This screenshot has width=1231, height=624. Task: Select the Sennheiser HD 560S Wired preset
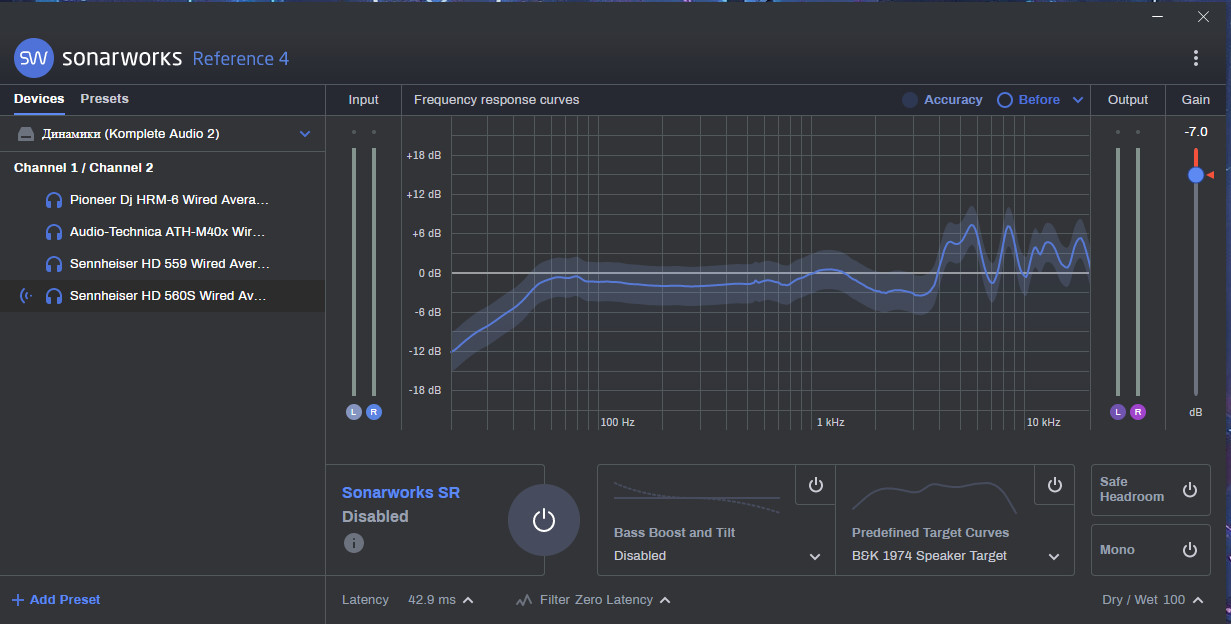pos(162,296)
